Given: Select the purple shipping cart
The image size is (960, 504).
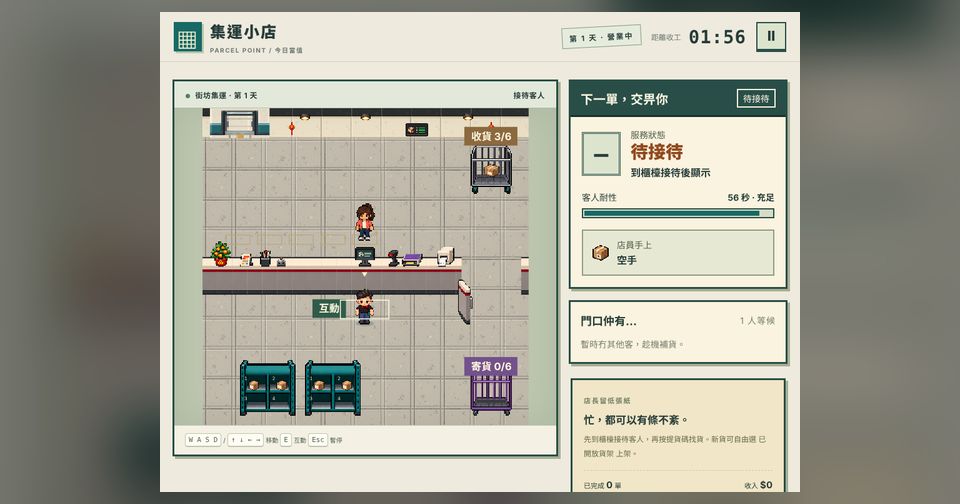Looking at the screenshot, I should point(491,394).
